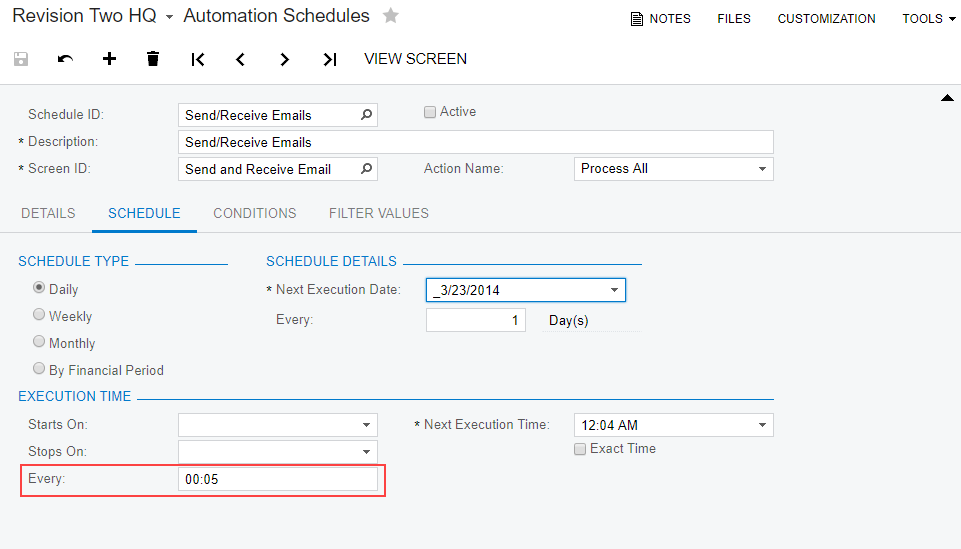Go to first record icon

pyautogui.click(x=198, y=59)
